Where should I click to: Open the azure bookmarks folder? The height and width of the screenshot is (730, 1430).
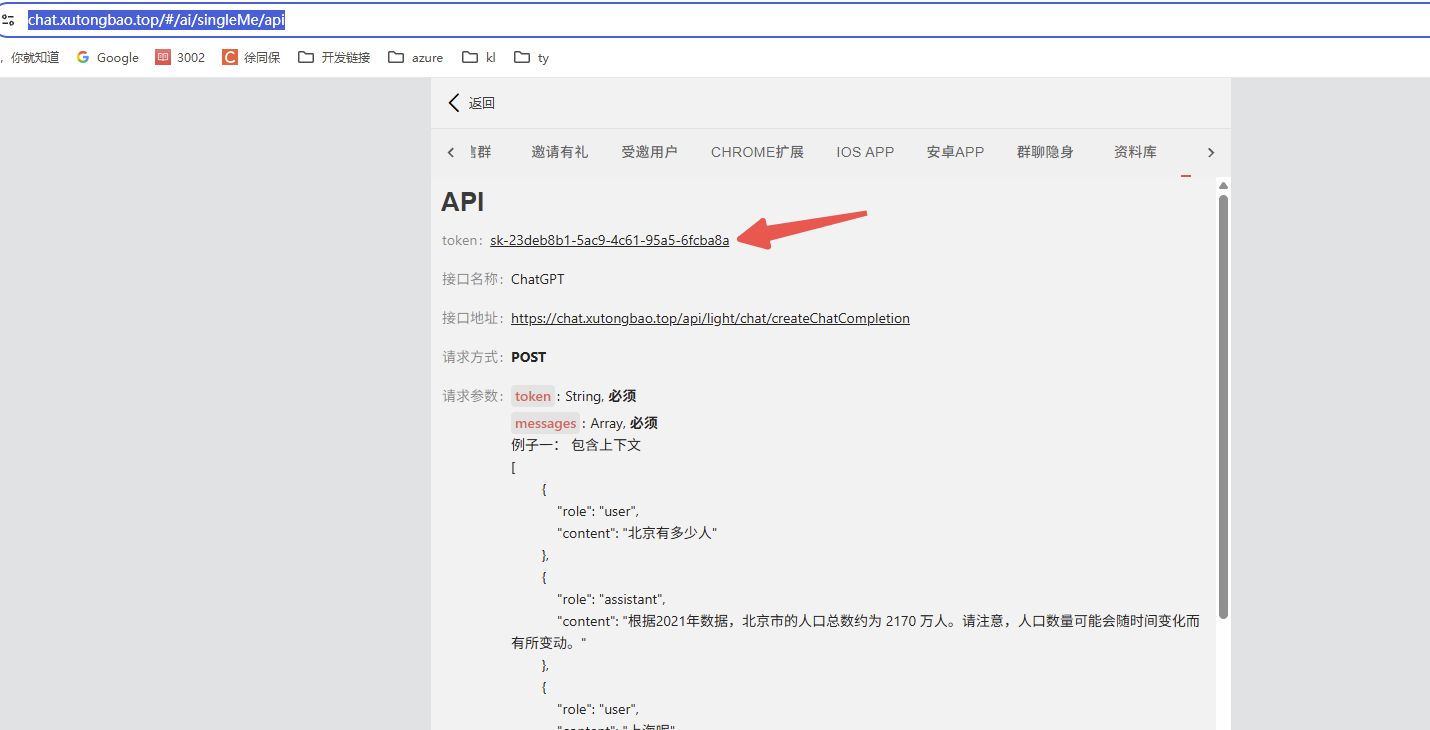tap(415, 57)
